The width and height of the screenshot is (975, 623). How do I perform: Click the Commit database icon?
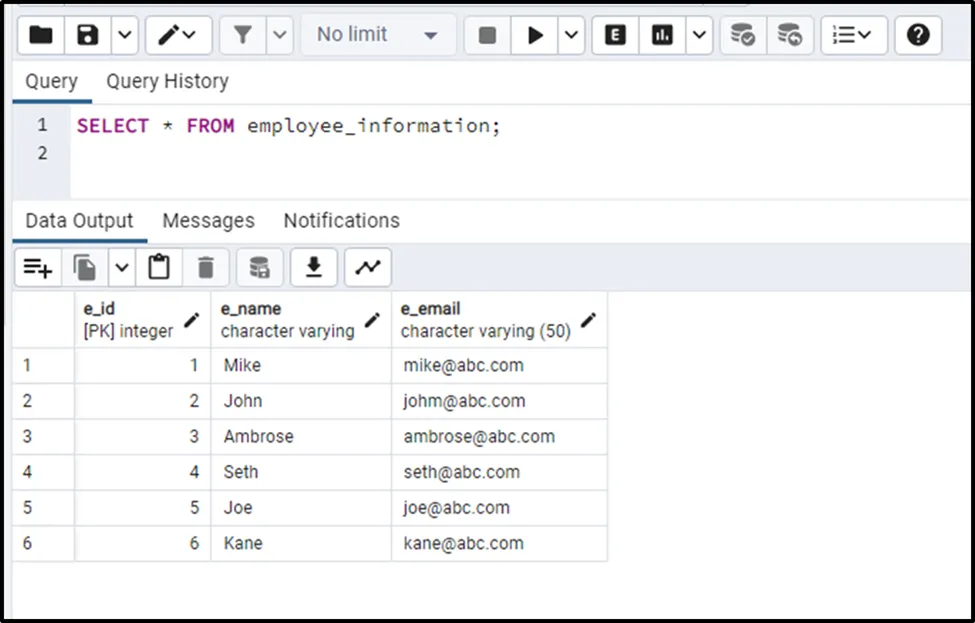point(742,35)
